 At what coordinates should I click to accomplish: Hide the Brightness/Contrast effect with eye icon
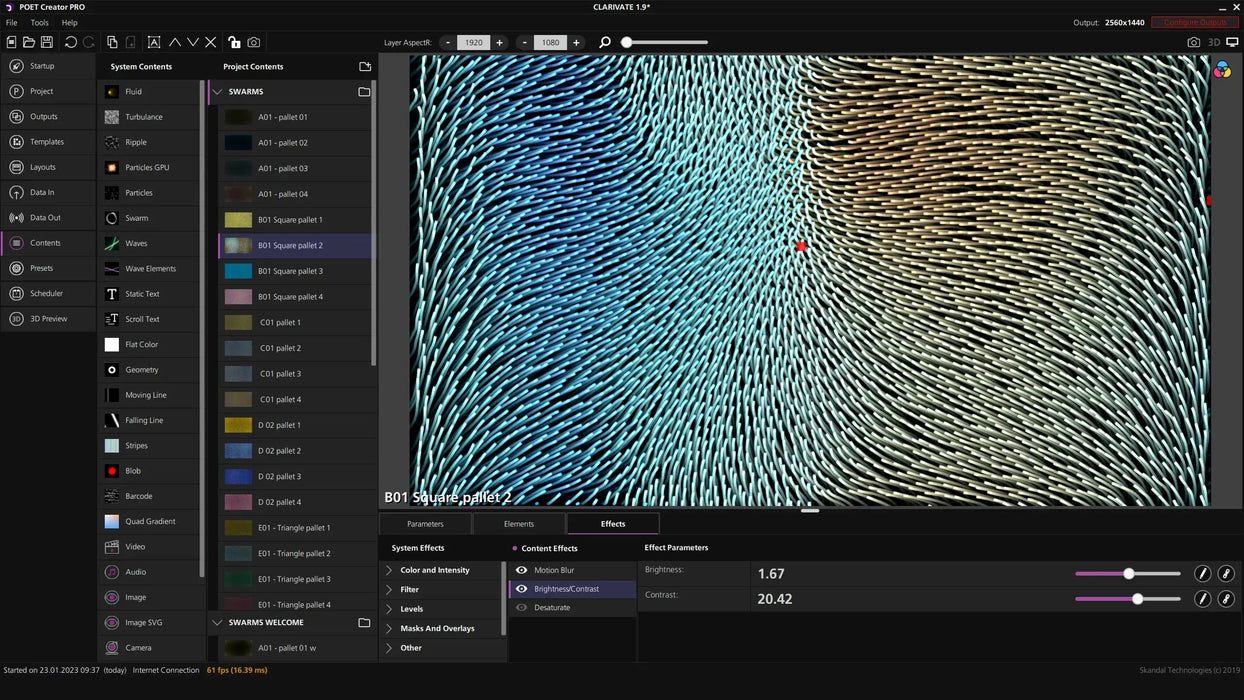tap(521, 589)
